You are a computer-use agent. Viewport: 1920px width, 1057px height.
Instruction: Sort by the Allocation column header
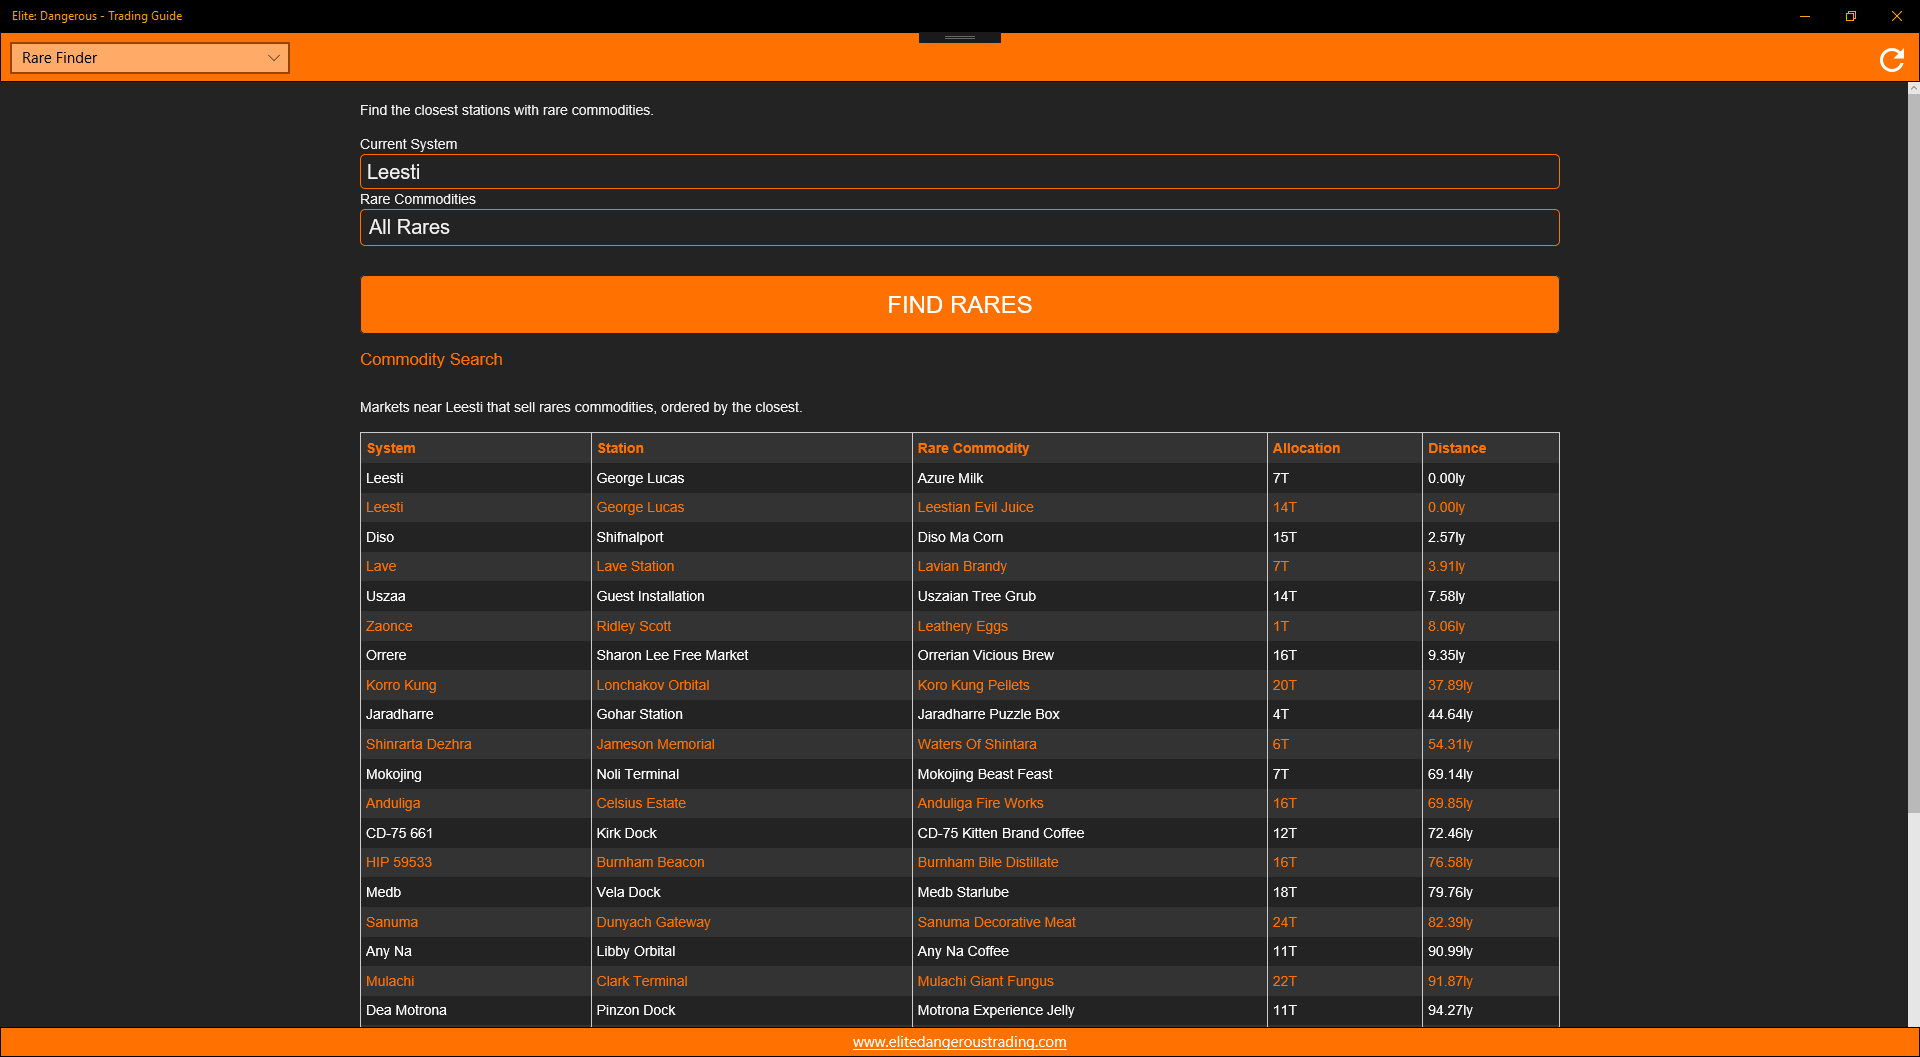tap(1306, 448)
